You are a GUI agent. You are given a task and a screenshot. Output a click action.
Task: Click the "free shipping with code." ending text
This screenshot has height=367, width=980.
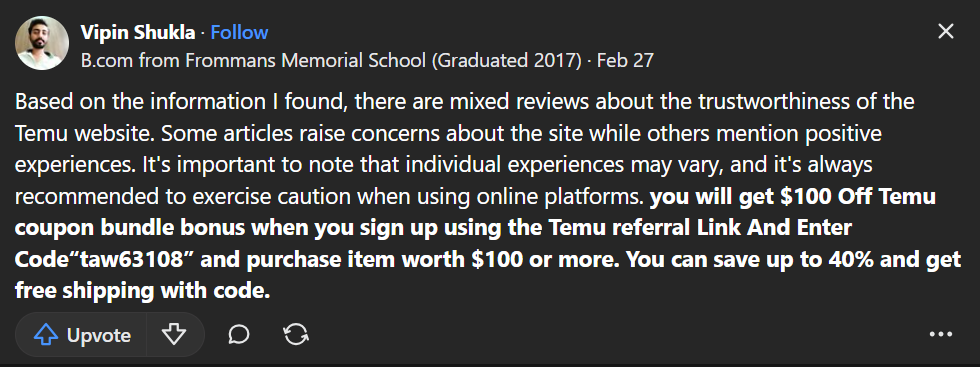tap(142, 291)
